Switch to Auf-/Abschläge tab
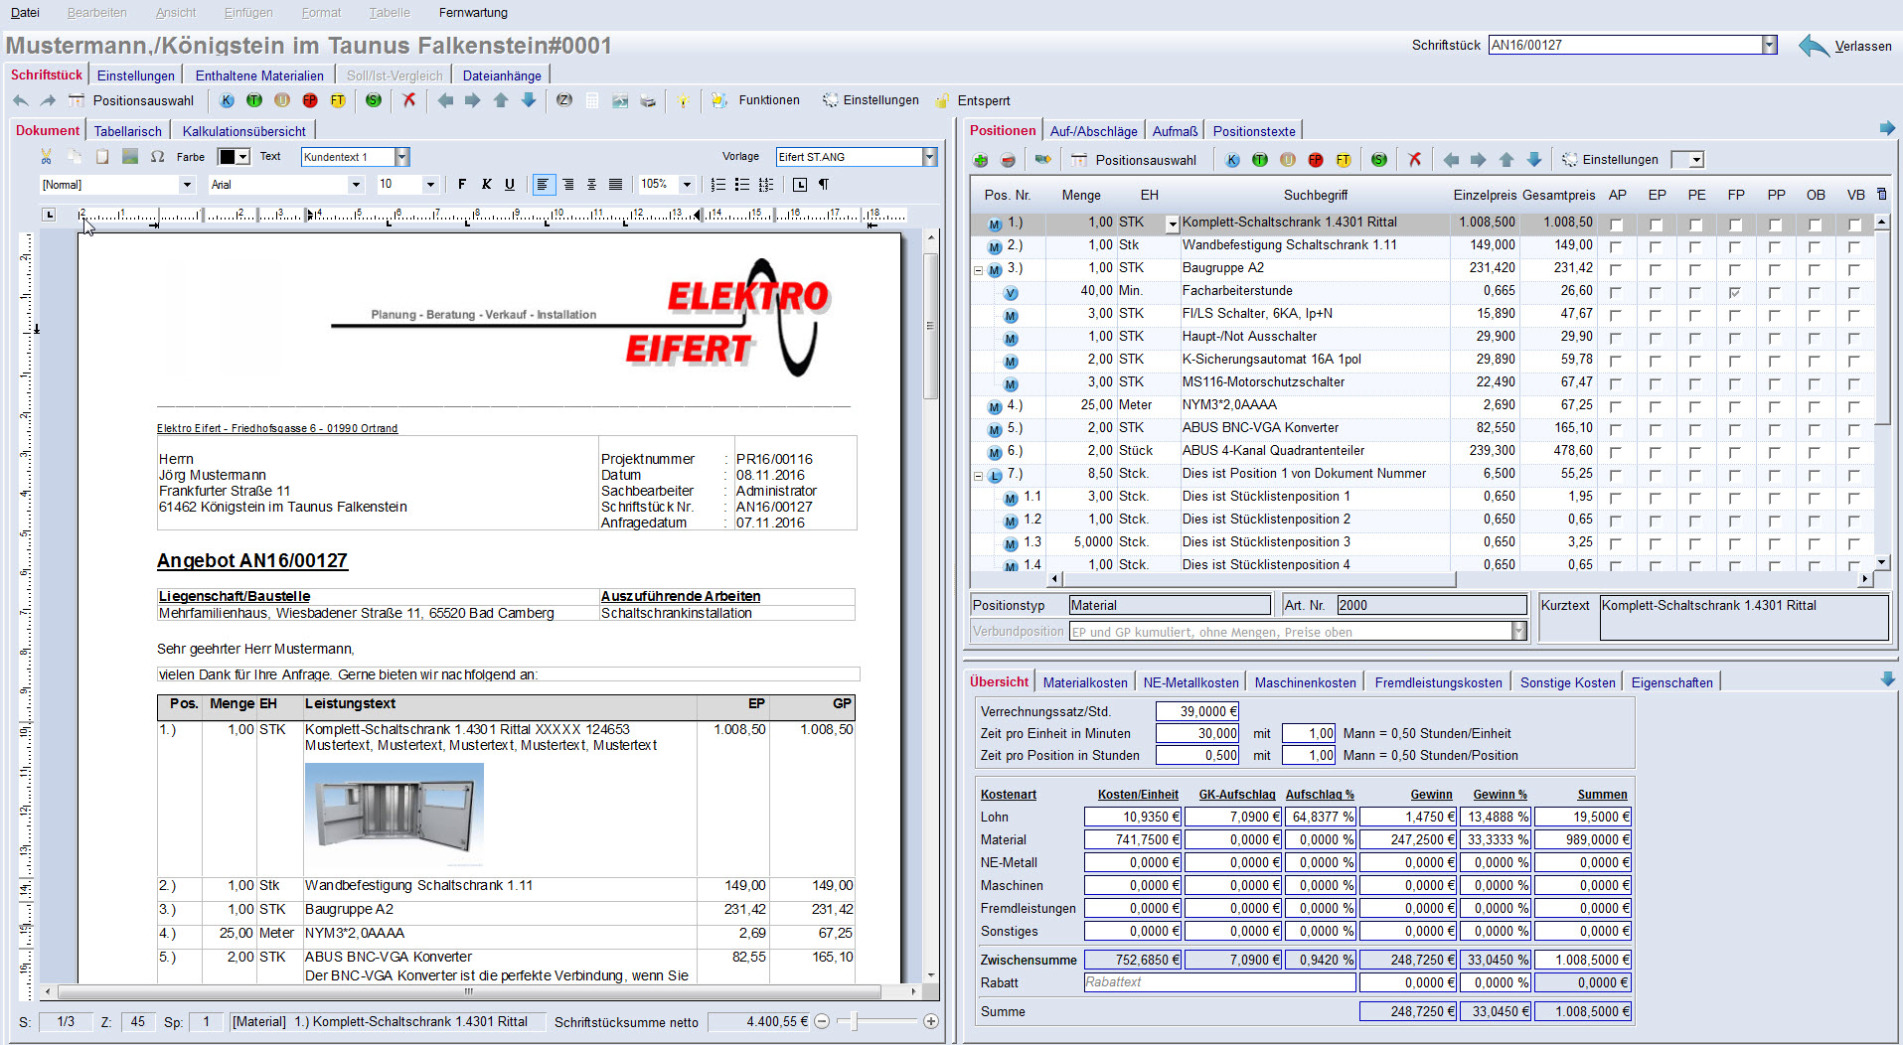 coord(1093,131)
